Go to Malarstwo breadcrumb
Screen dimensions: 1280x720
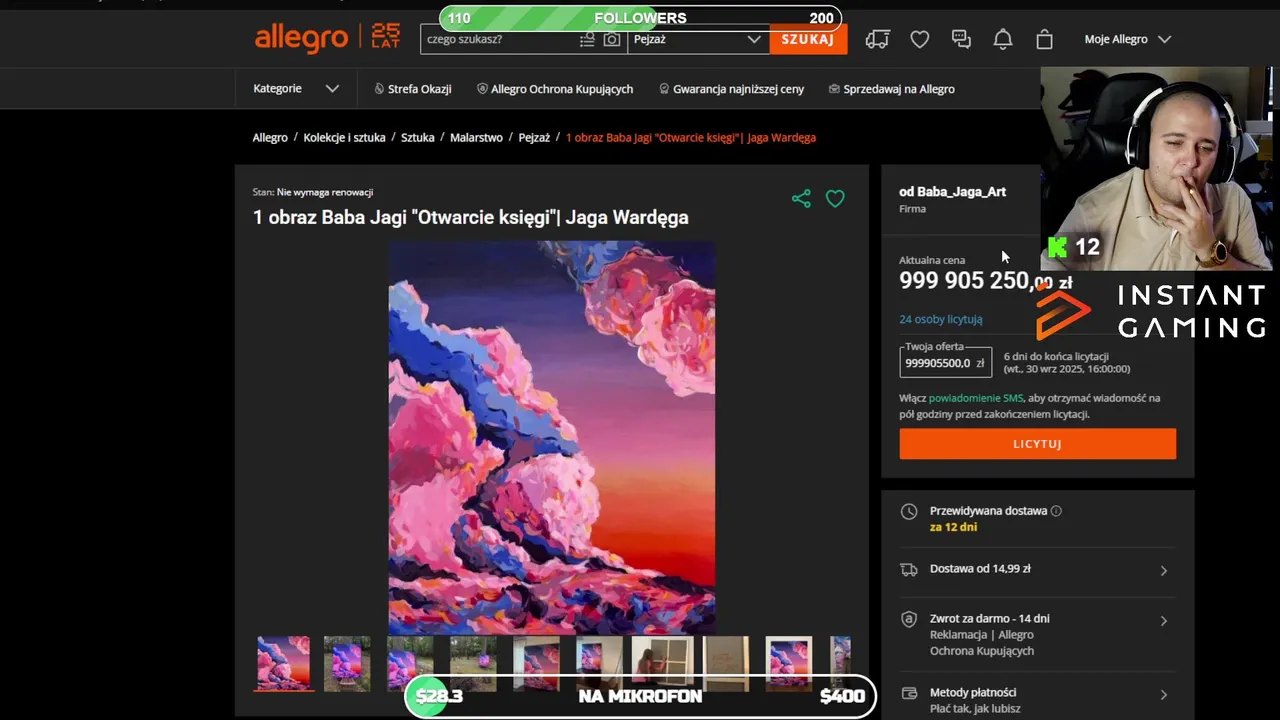[x=476, y=137]
